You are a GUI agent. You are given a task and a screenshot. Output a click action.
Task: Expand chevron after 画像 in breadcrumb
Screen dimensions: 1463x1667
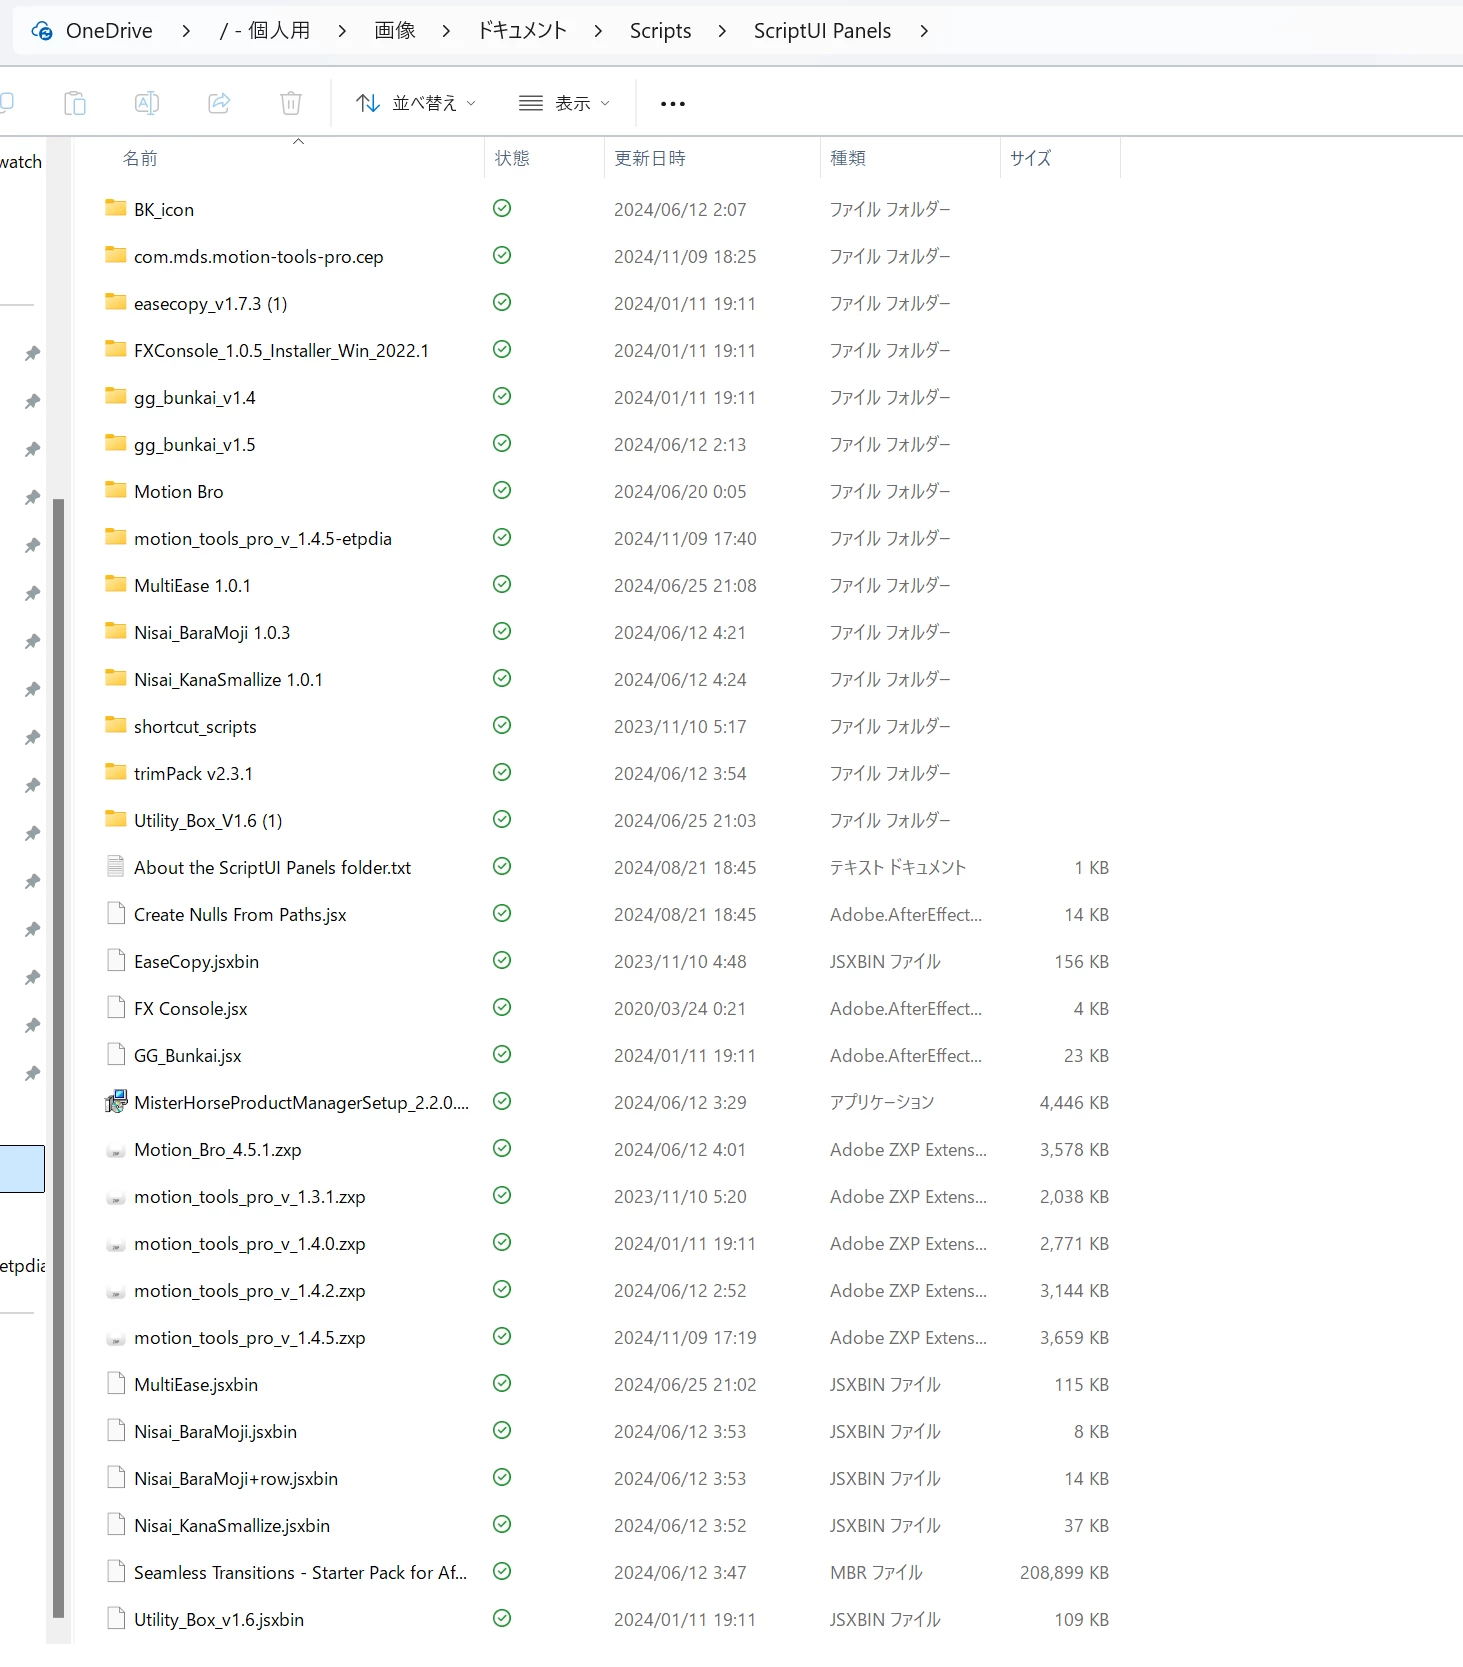tap(446, 31)
